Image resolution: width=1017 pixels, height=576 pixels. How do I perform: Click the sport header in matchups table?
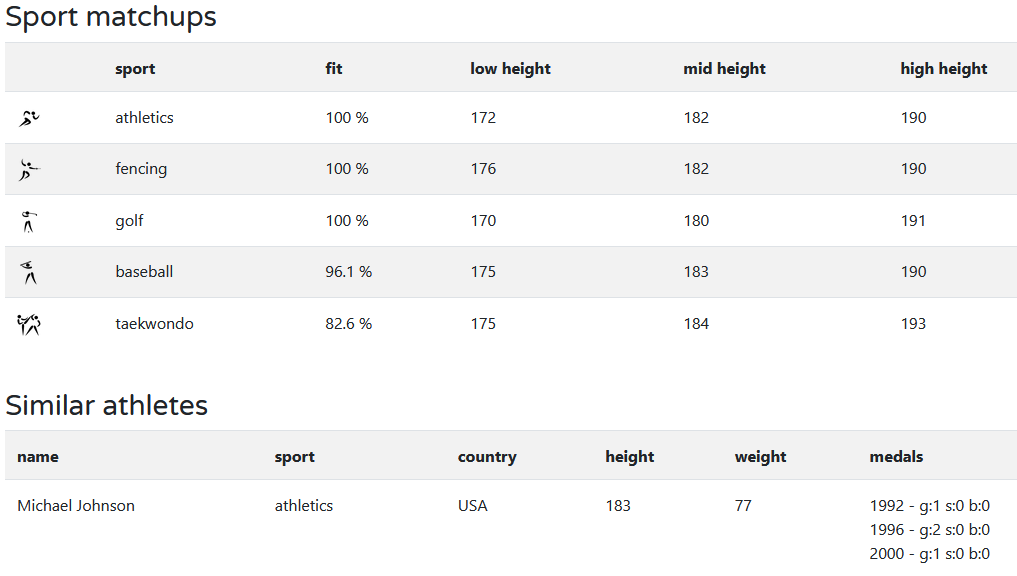click(x=135, y=69)
